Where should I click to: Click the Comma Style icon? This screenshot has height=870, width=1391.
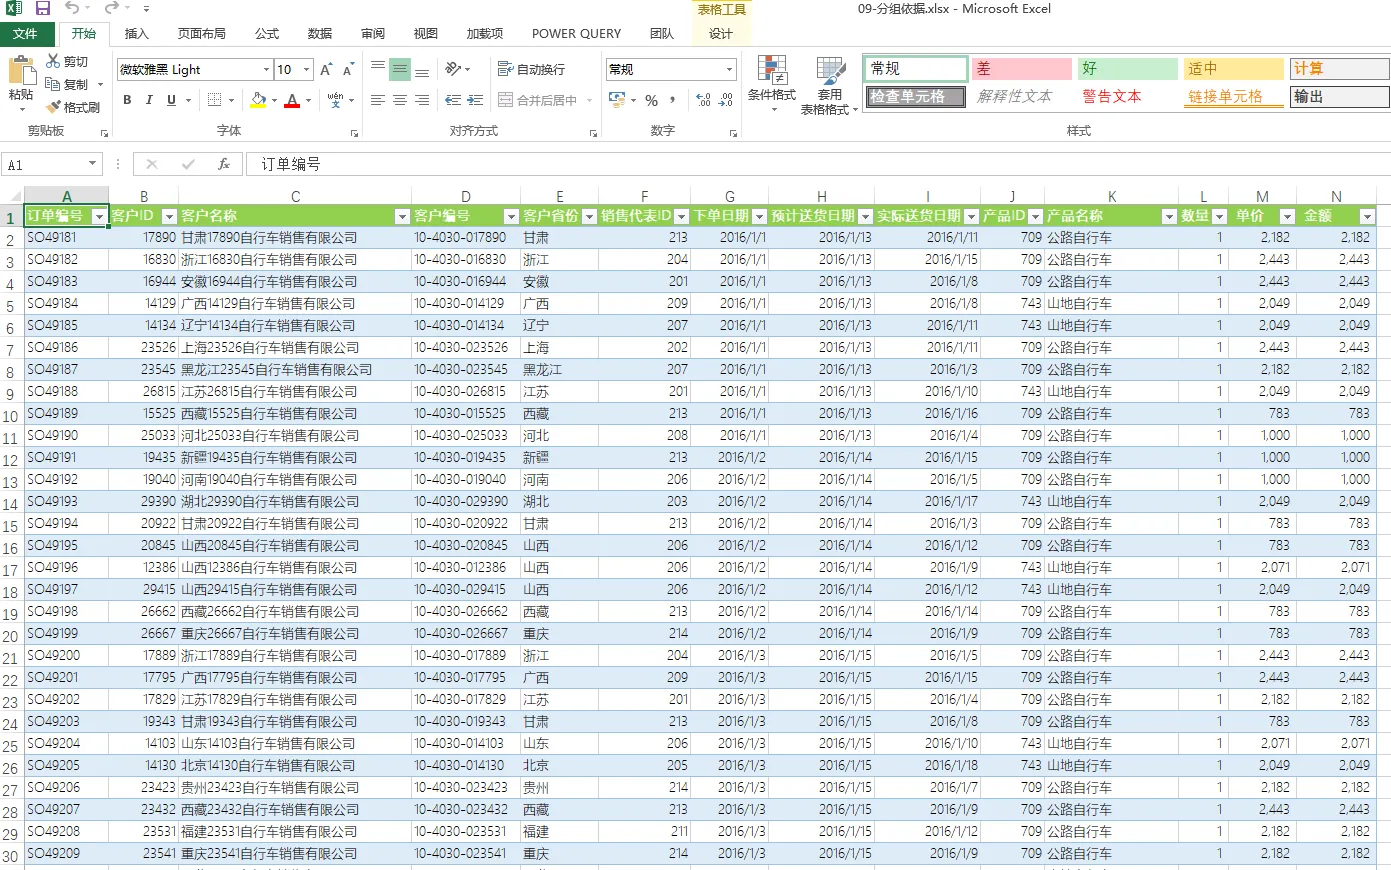click(673, 100)
